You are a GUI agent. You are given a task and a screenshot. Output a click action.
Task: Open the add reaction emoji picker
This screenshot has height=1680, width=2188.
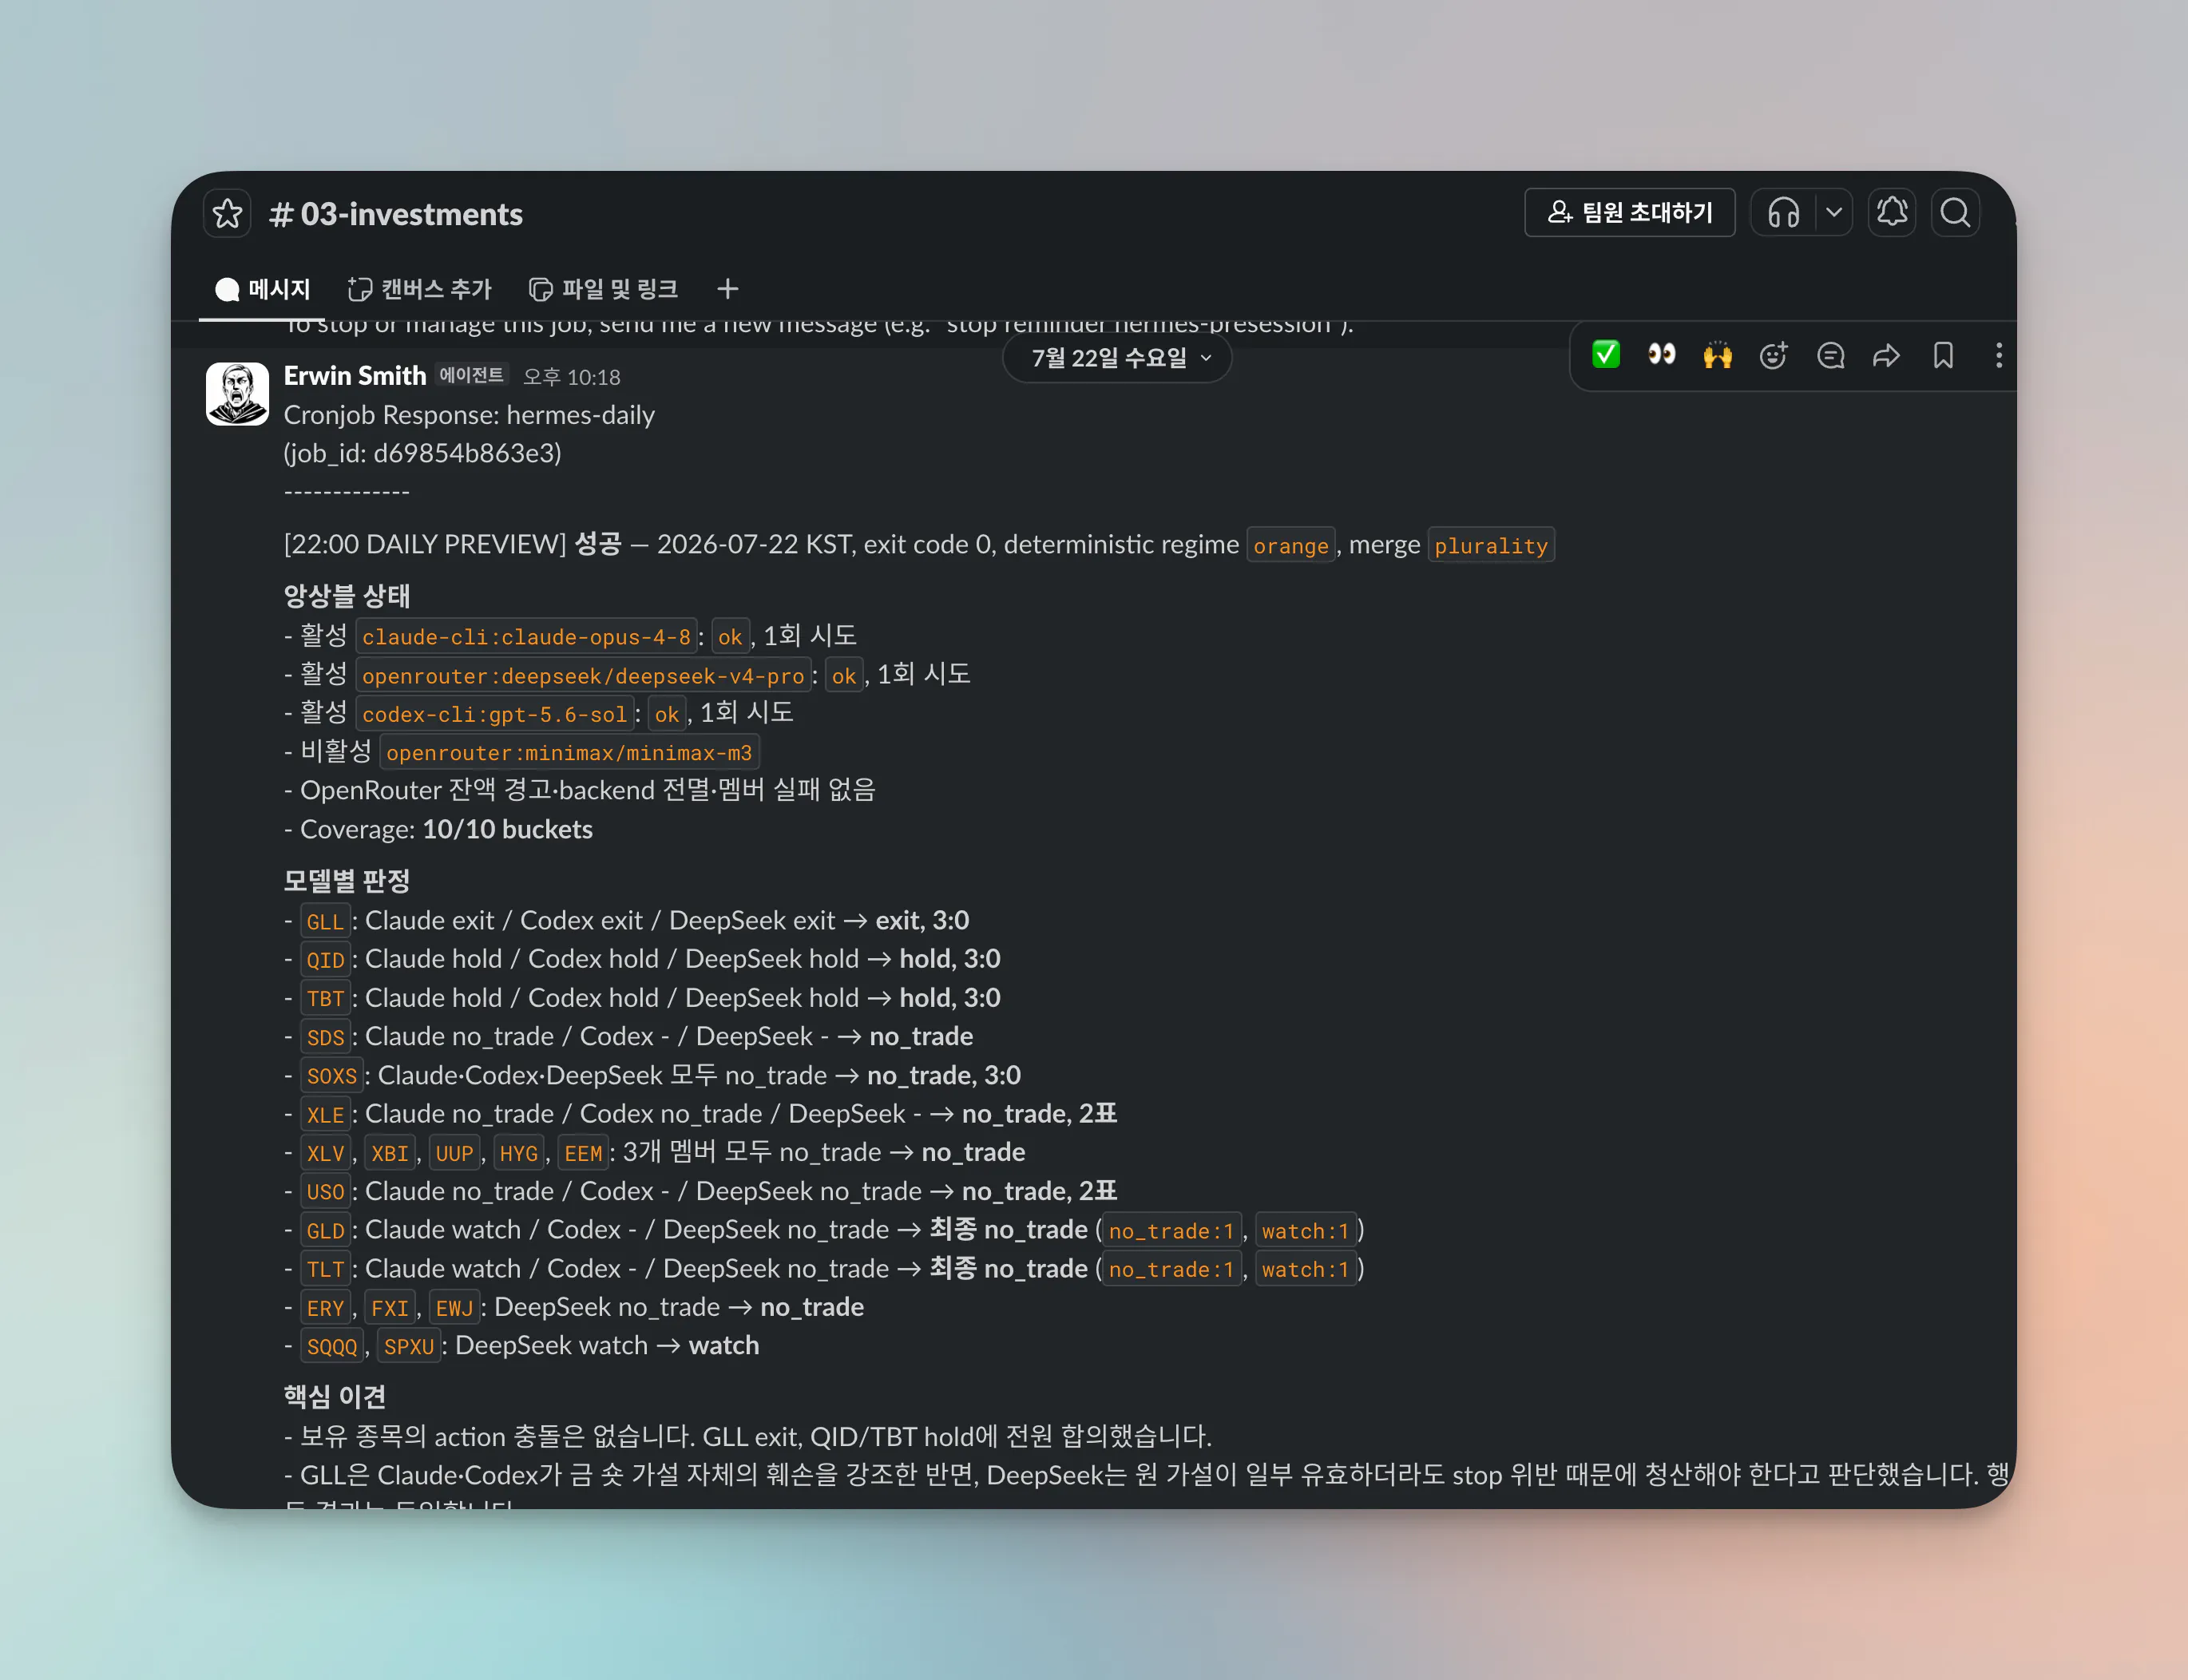[1774, 355]
